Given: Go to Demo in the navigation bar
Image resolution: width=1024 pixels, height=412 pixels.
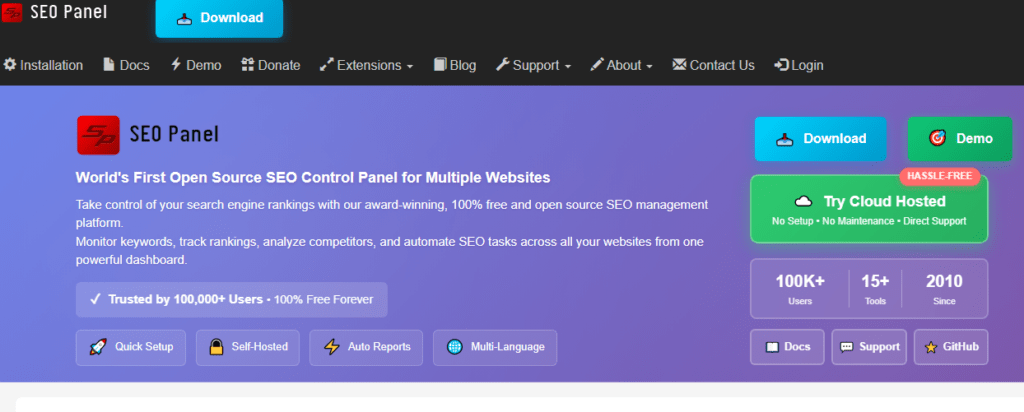Looking at the screenshot, I should coord(196,65).
